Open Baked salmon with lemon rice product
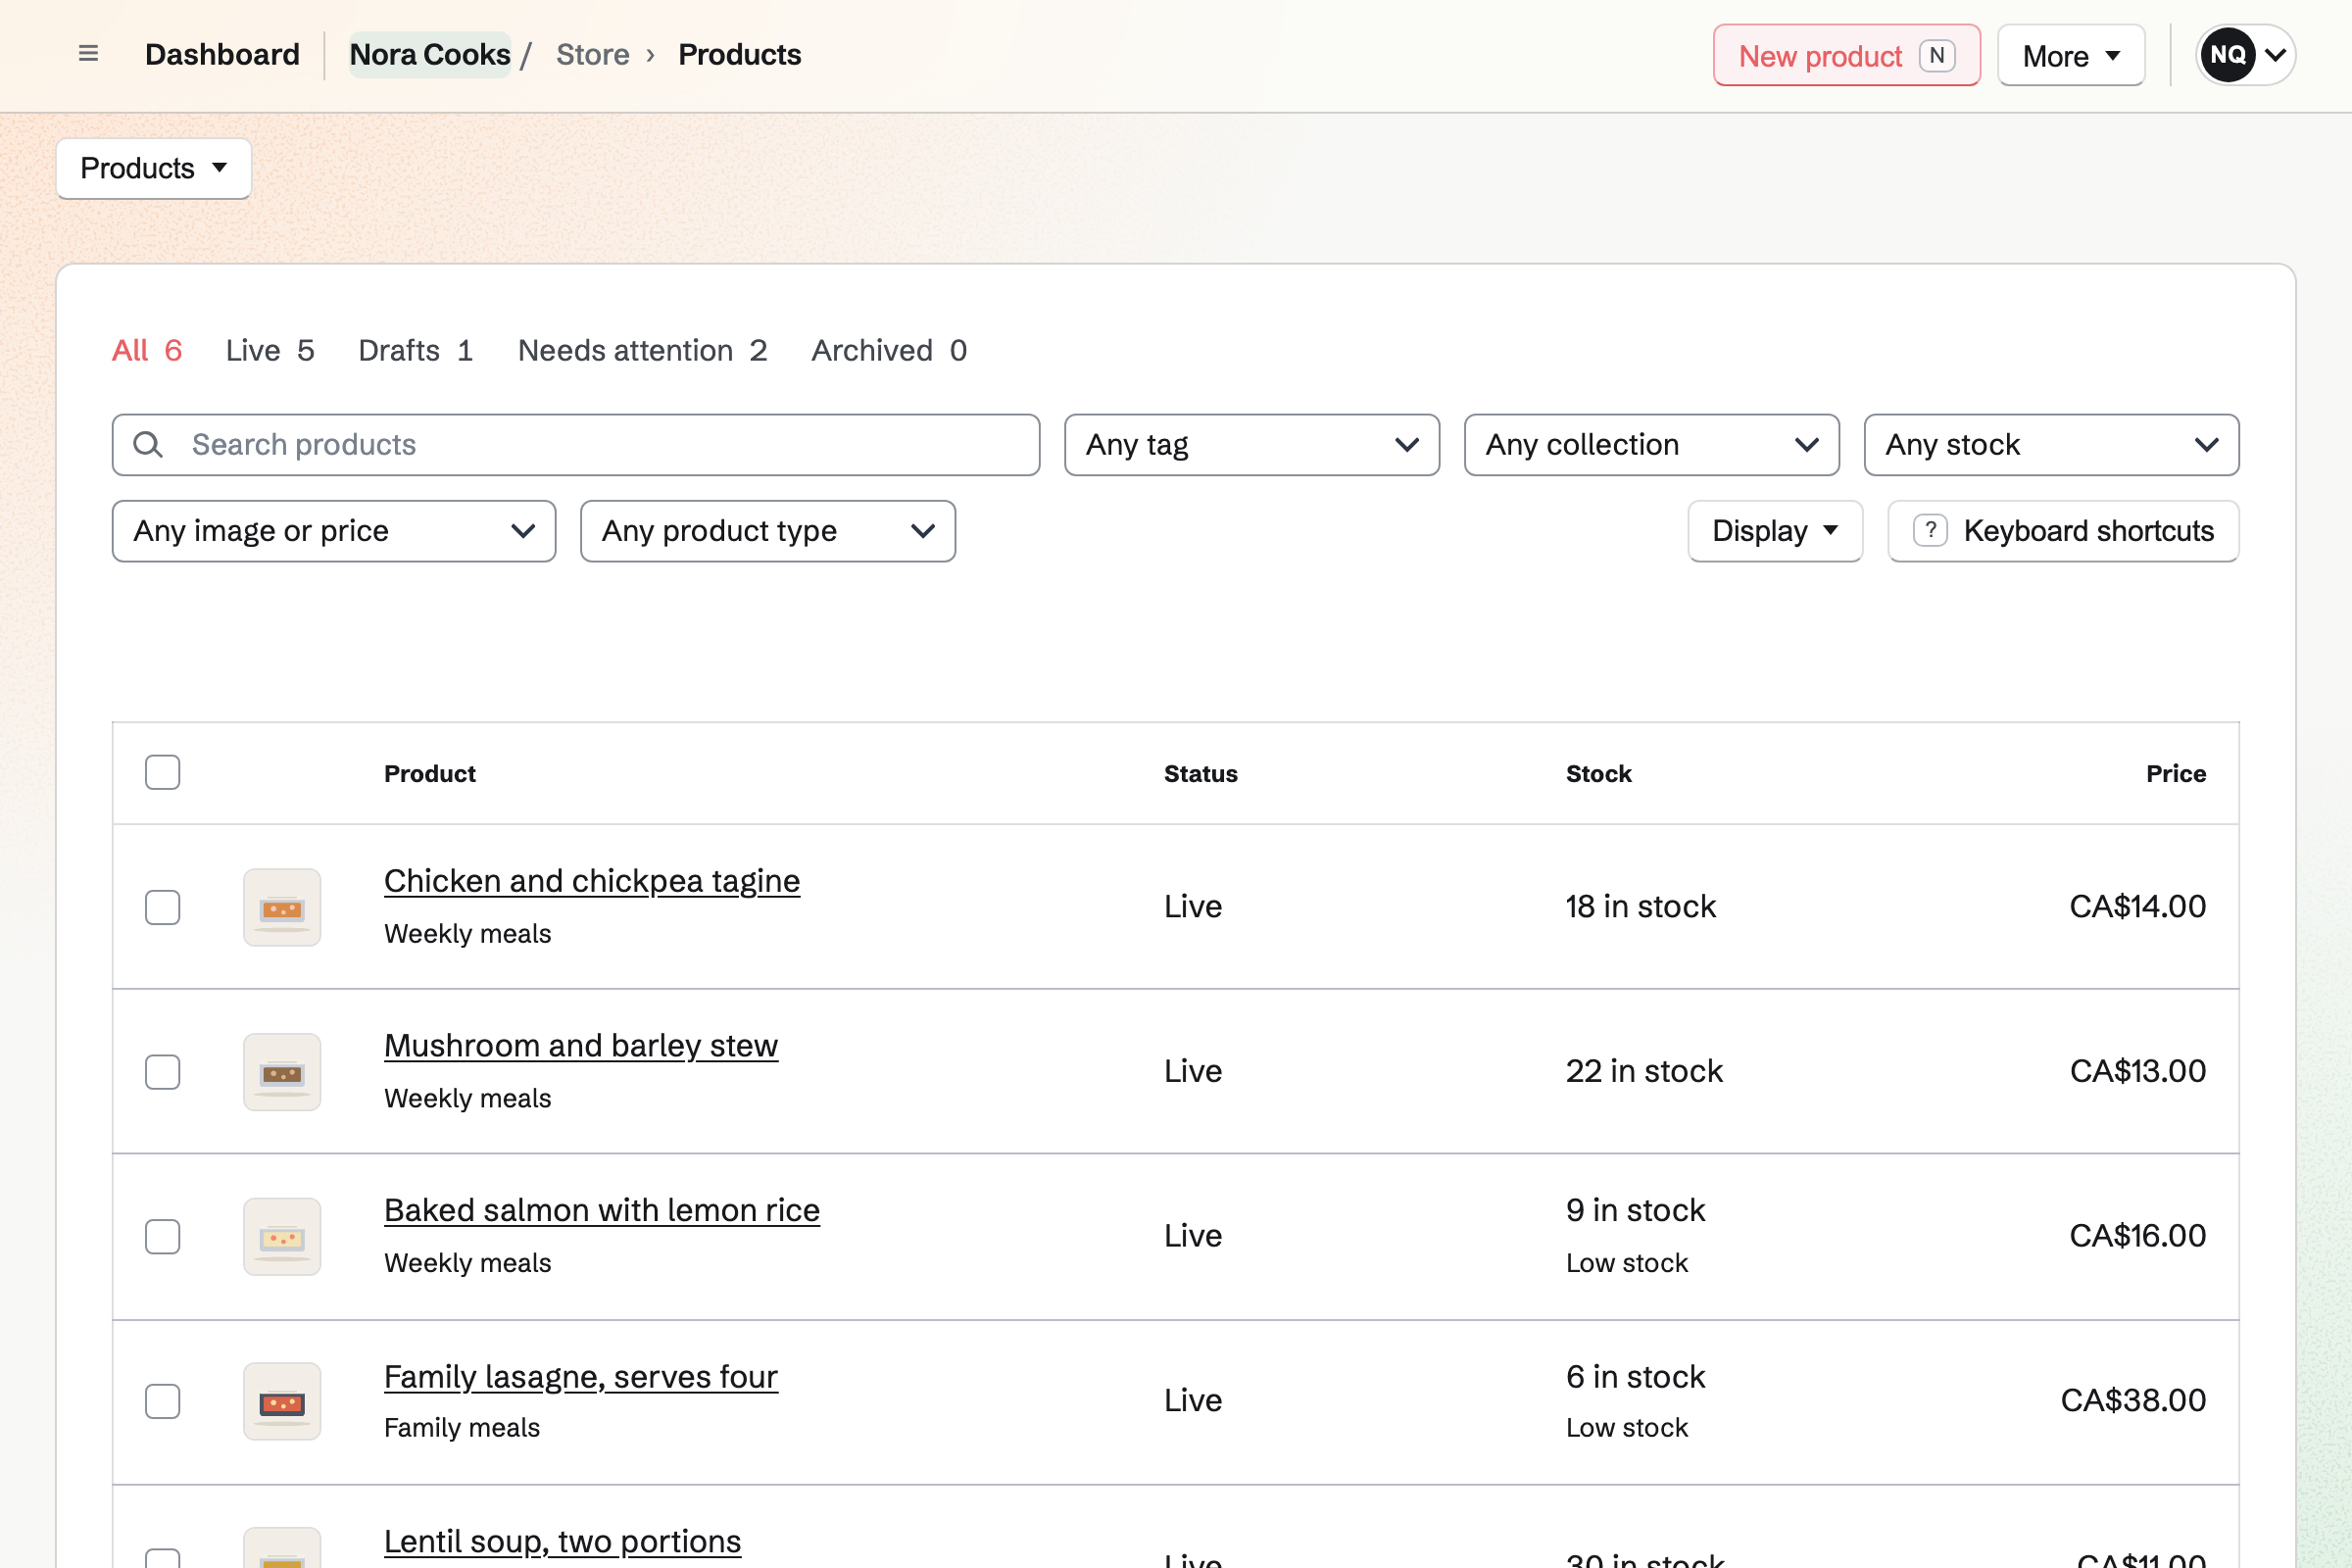Screen dimensions: 2352x1568 click(602, 1210)
